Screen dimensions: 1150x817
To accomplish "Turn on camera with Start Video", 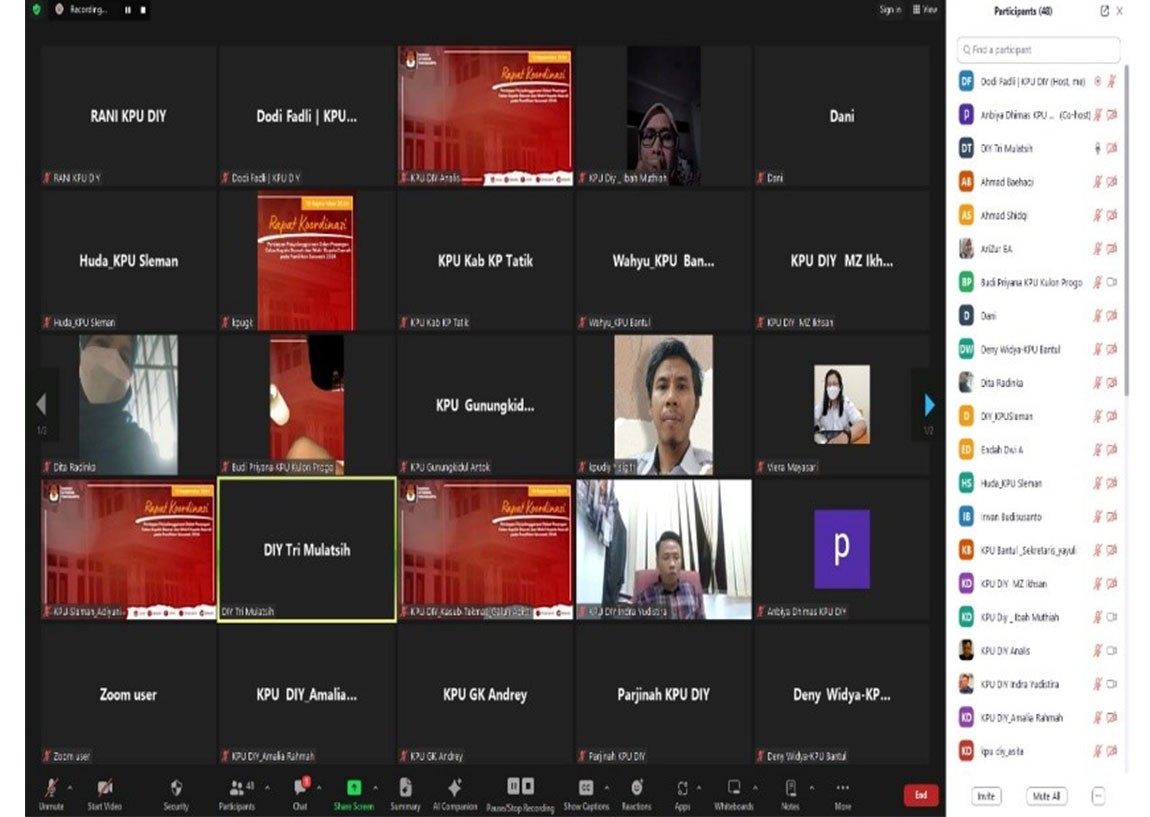I will [105, 788].
